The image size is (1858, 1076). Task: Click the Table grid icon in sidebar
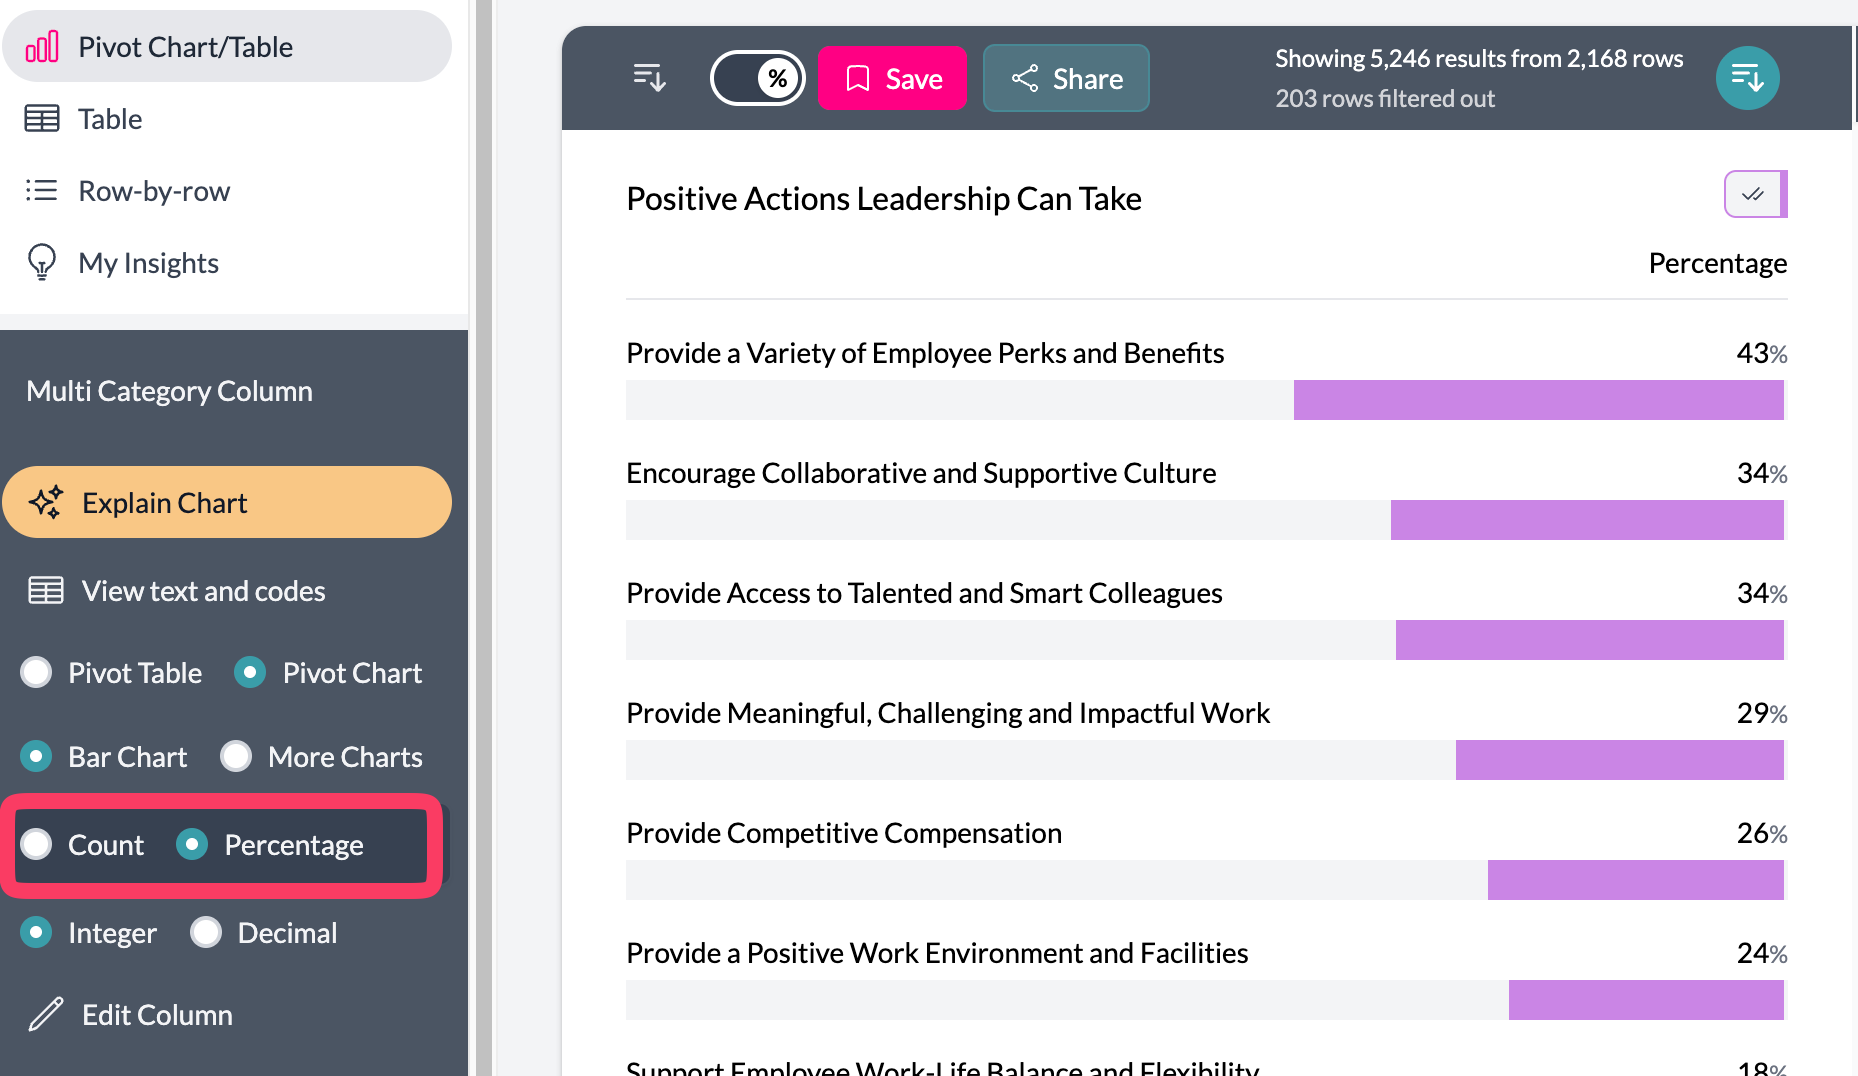click(42, 119)
